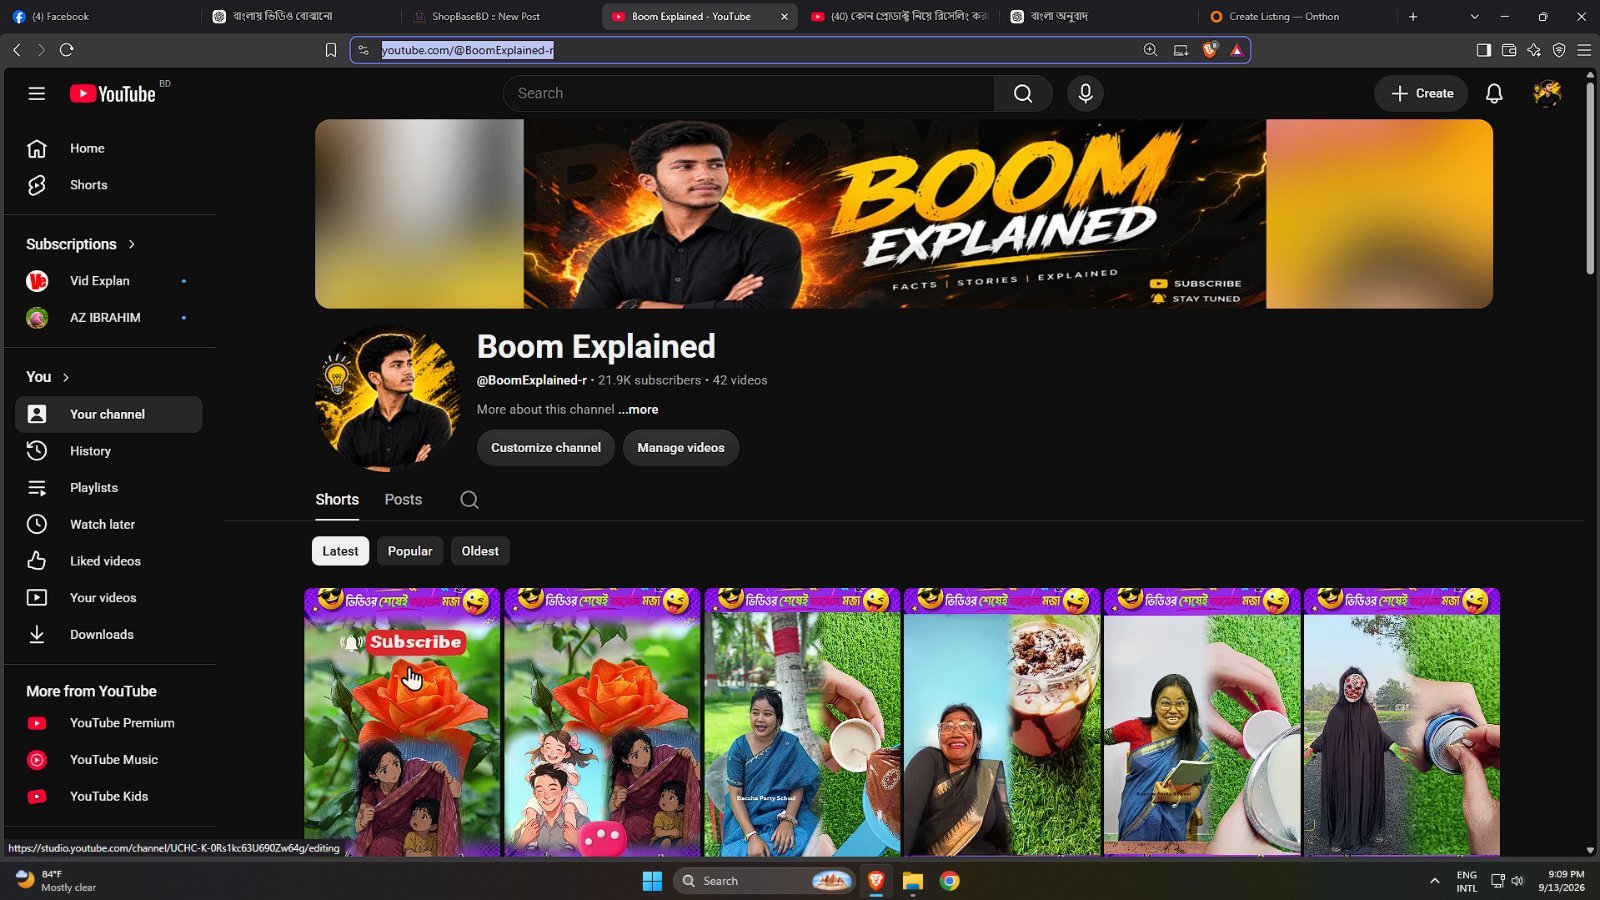Image resolution: width=1600 pixels, height=900 pixels.
Task: Bookmark this page icon
Action: pos(331,50)
